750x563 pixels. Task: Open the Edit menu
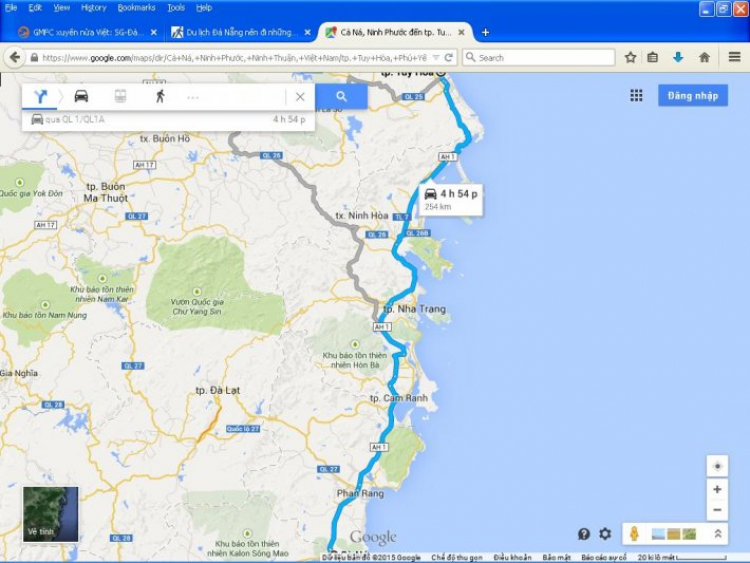[x=35, y=8]
